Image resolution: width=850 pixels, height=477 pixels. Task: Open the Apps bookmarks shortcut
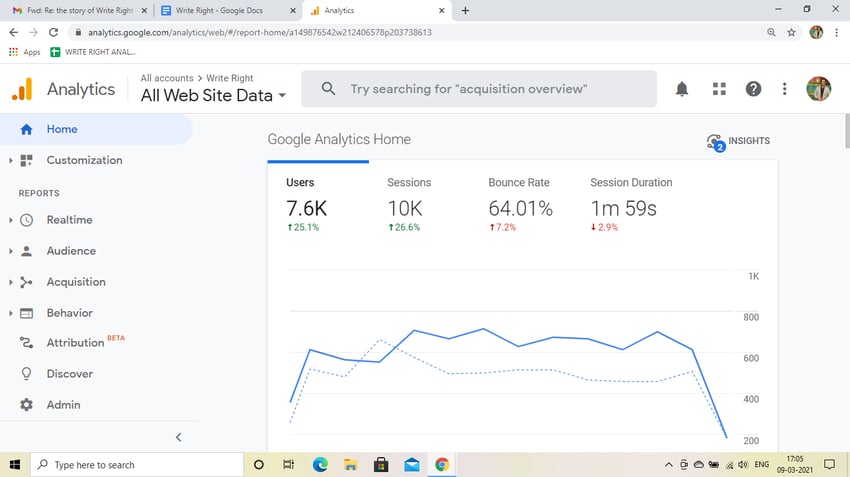(x=25, y=52)
